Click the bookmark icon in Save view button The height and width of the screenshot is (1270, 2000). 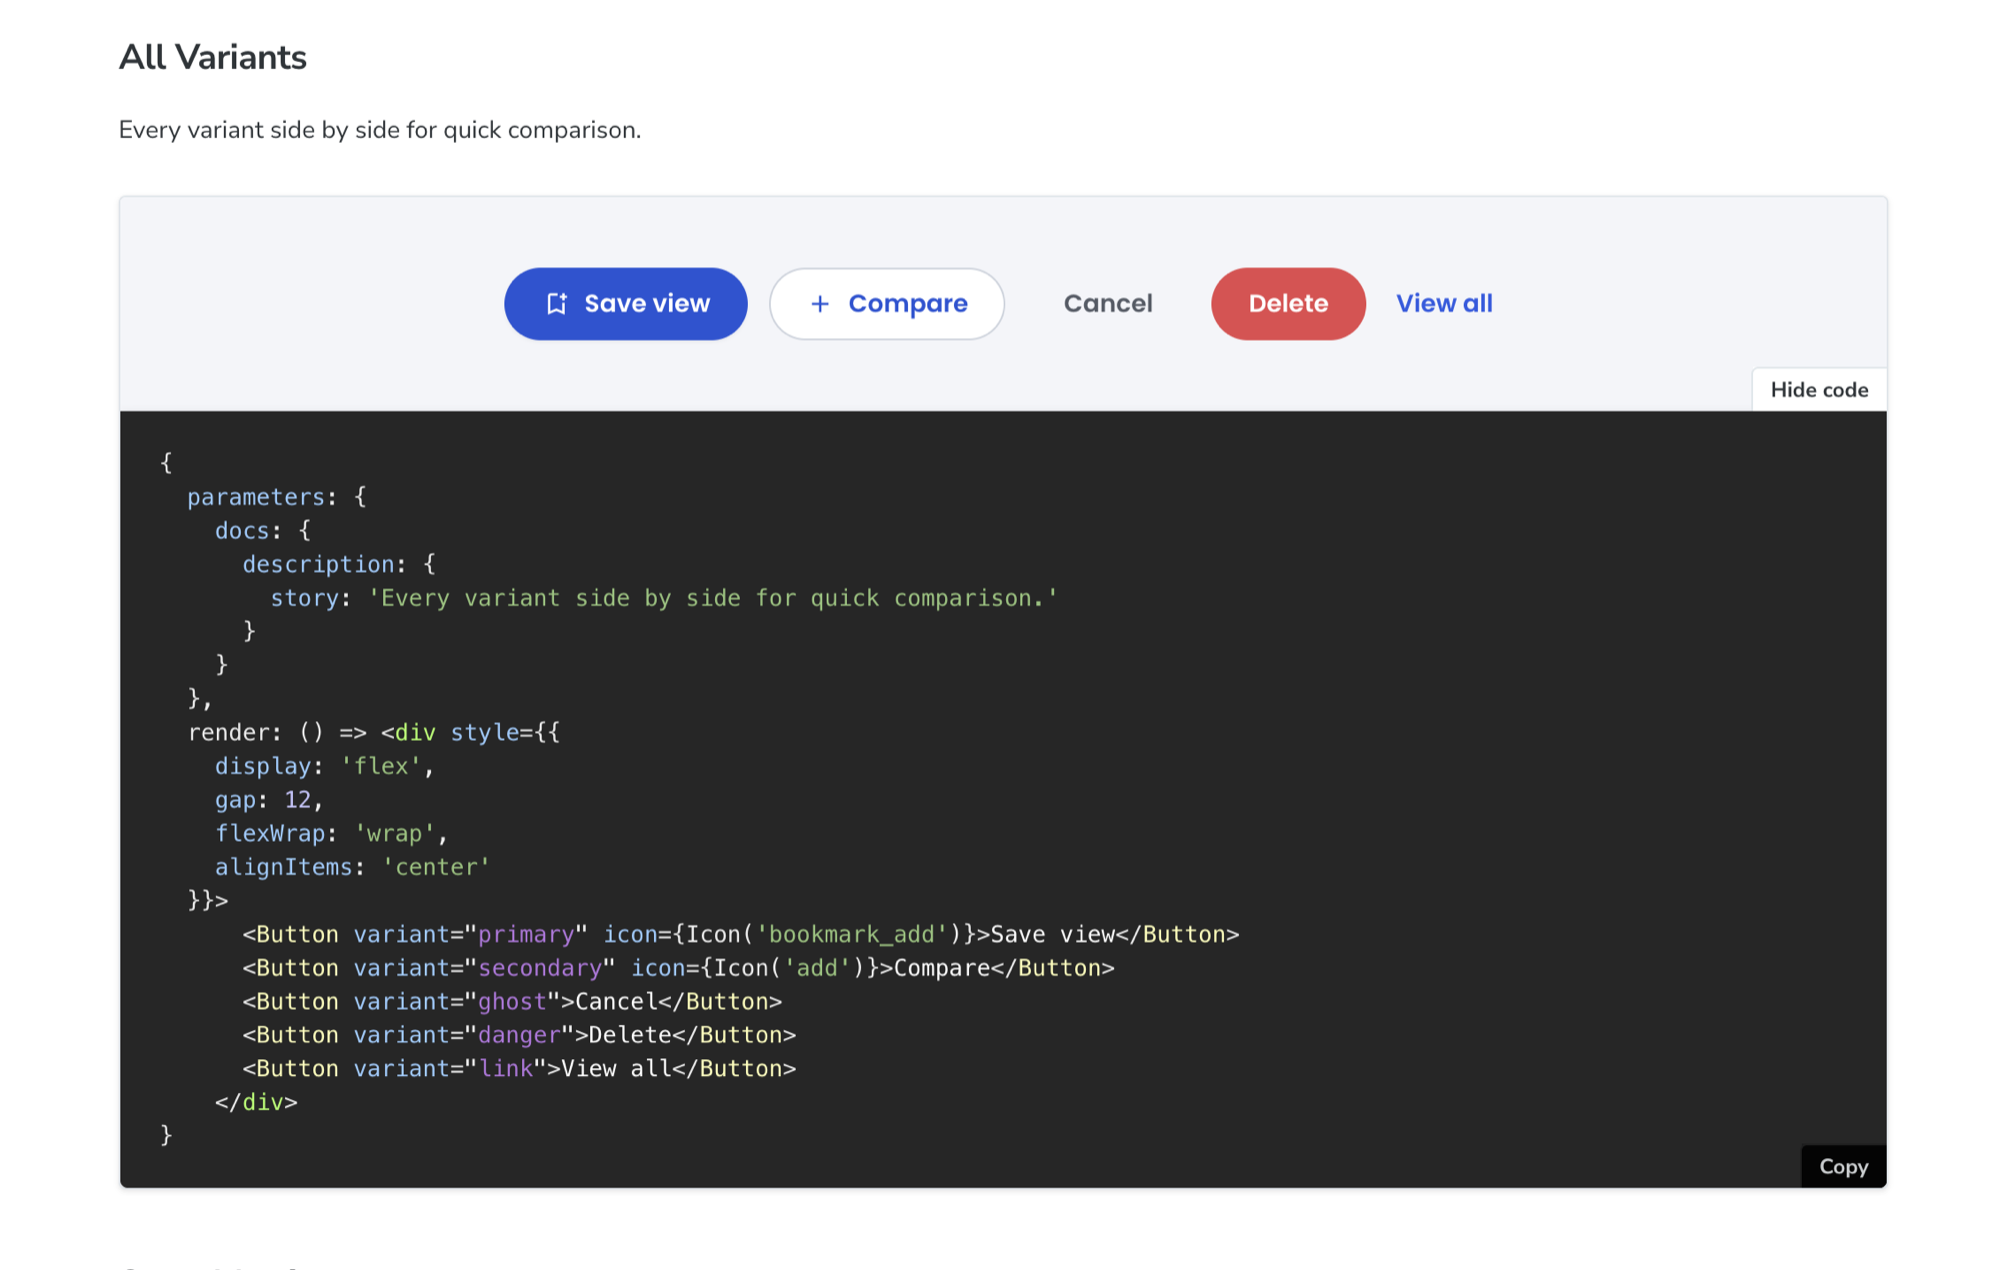(x=557, y=304)
